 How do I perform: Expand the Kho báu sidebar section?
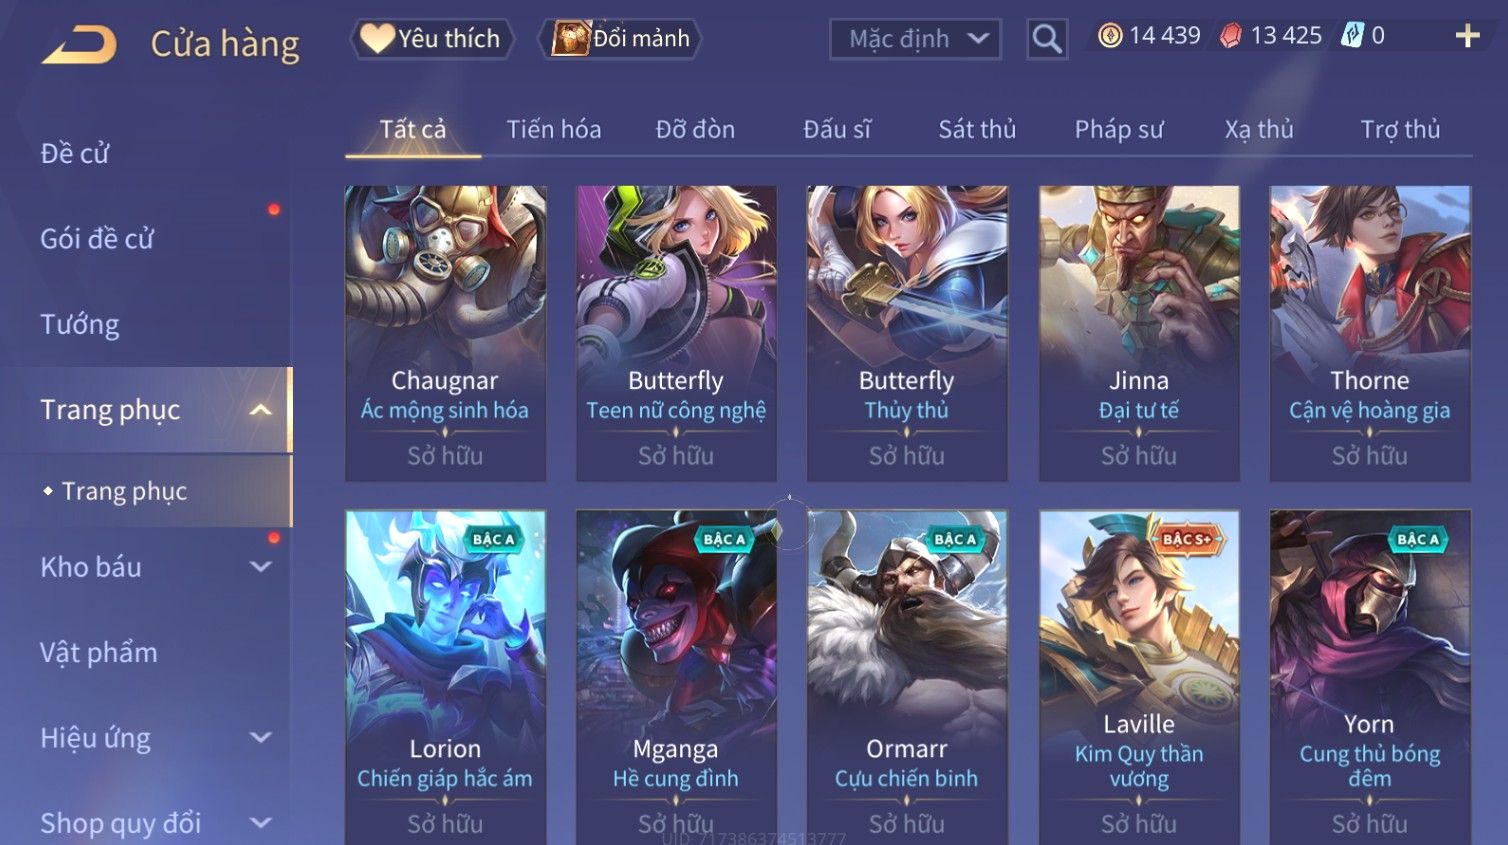pyautogui.click(x=261, y=567)
